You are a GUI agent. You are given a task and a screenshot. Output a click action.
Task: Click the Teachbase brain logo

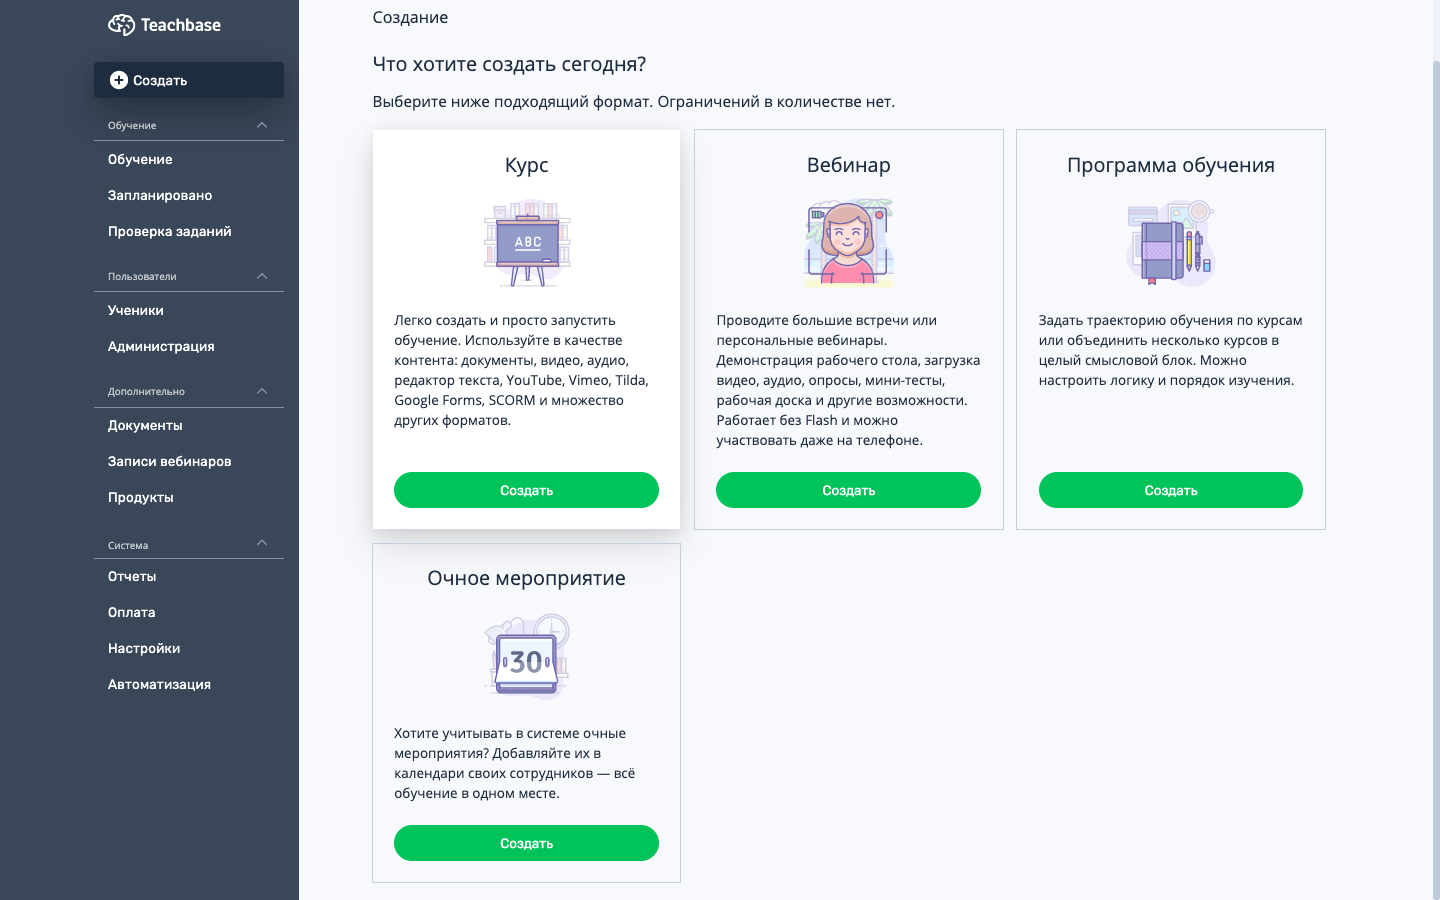point(121,24)
